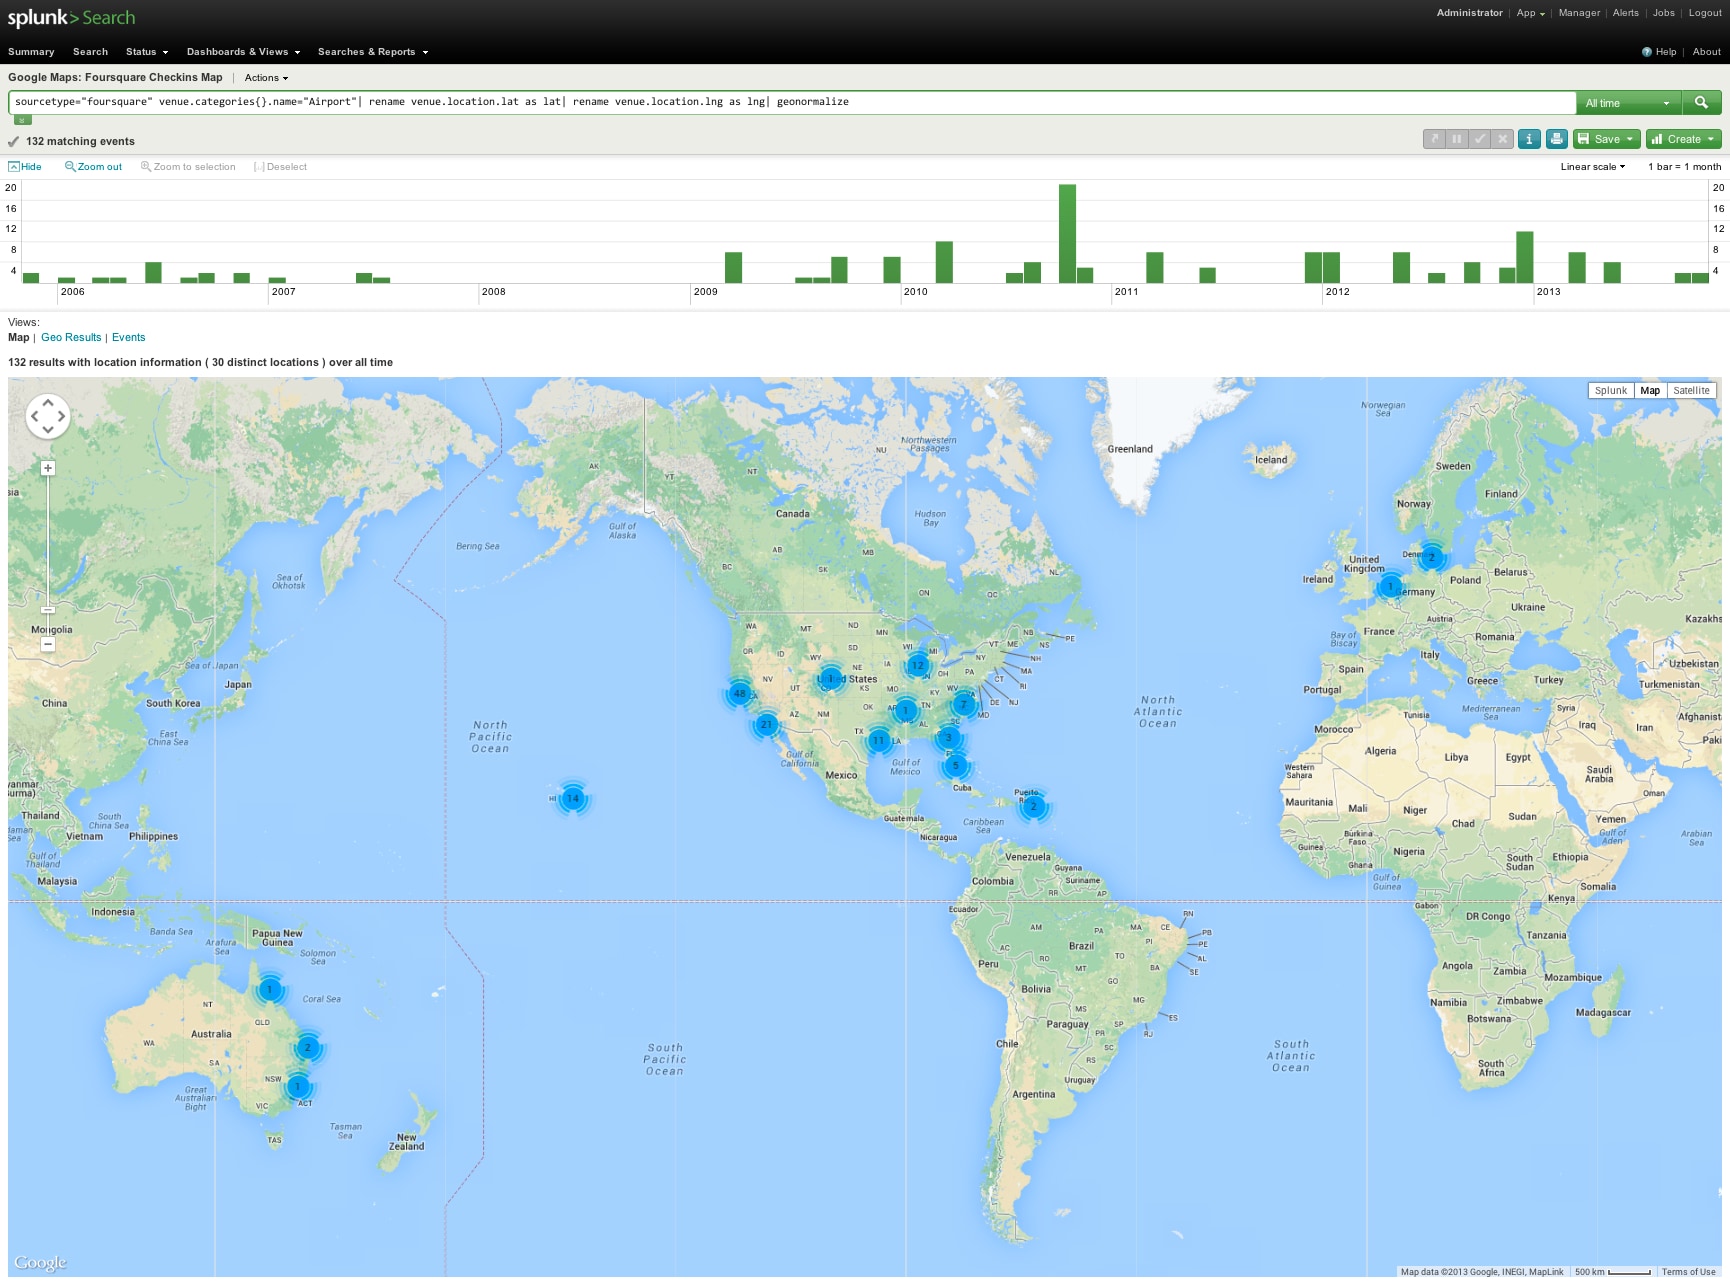Viewport: 1730px width, 1284px height.
Task: Click the cluster marker 2 on Australia's east coast
Action: [x=308, y=1047]
